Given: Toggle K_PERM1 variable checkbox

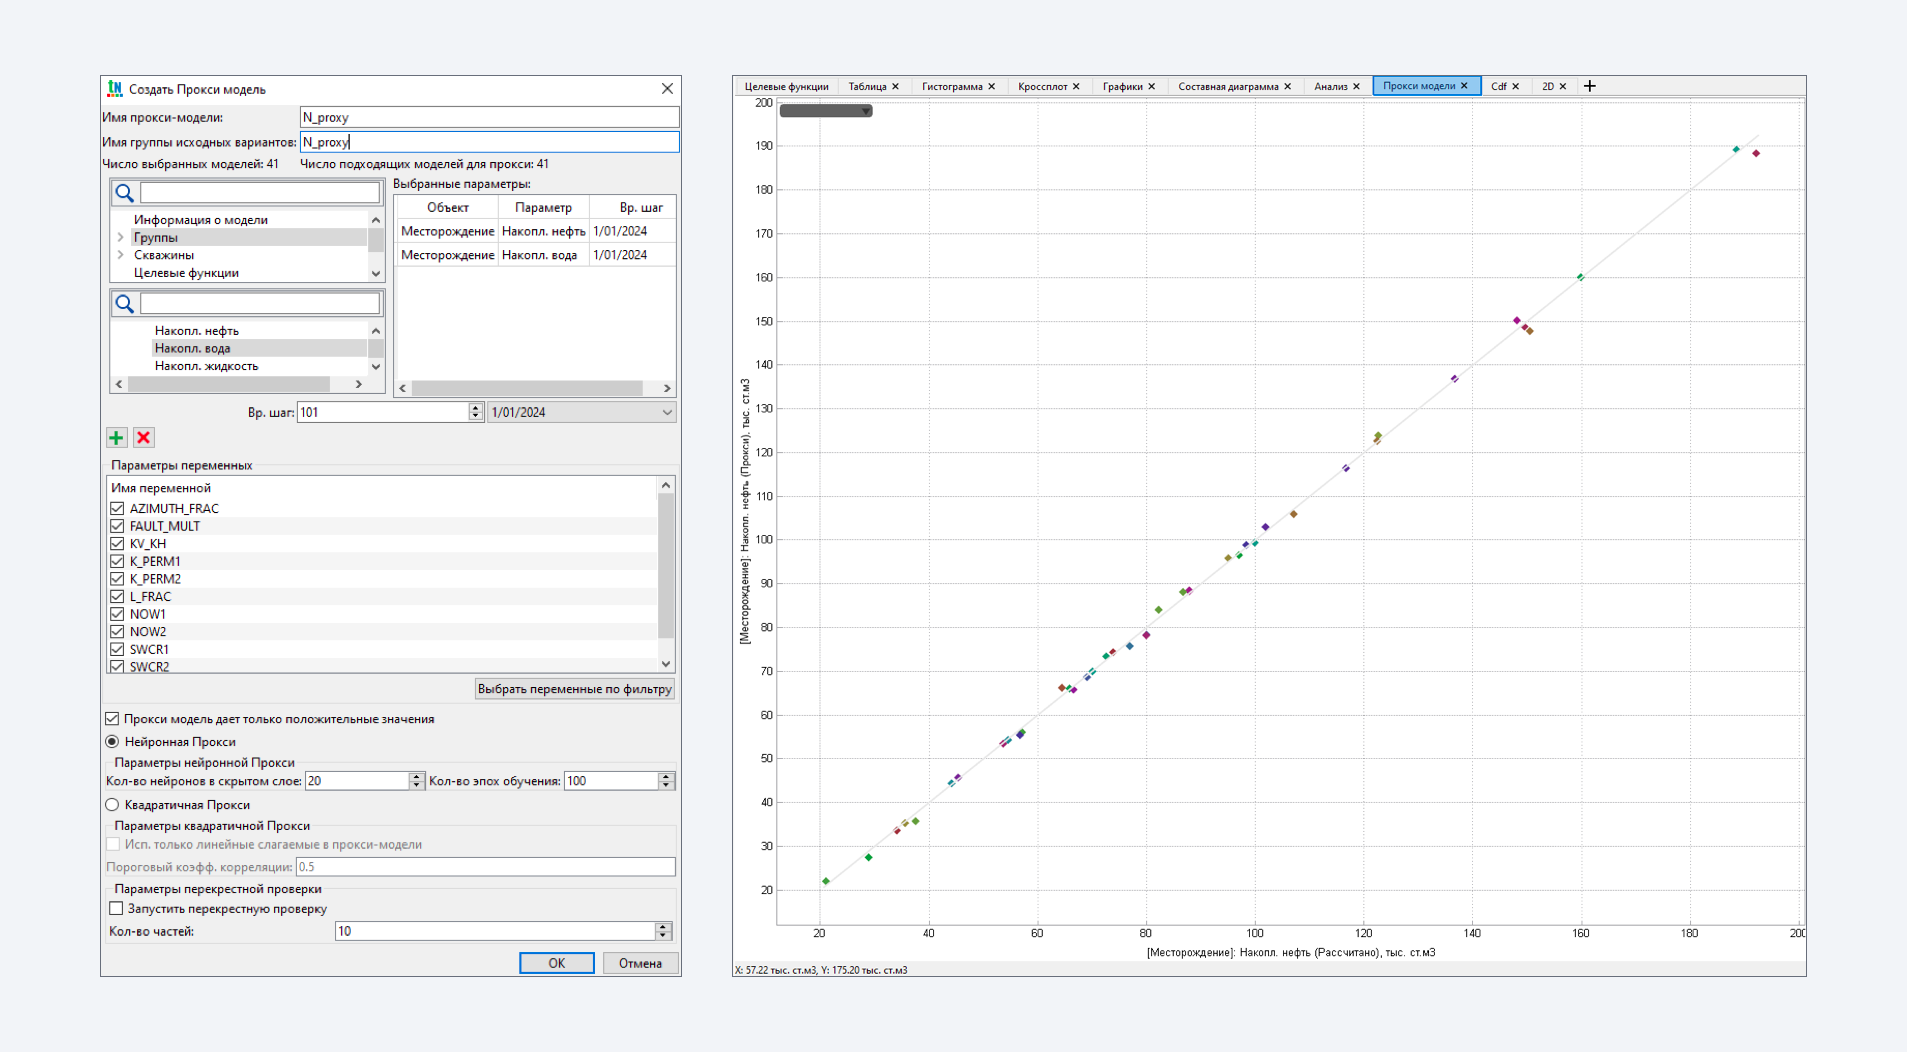Looking at the screenshot, I should (117, 561).
